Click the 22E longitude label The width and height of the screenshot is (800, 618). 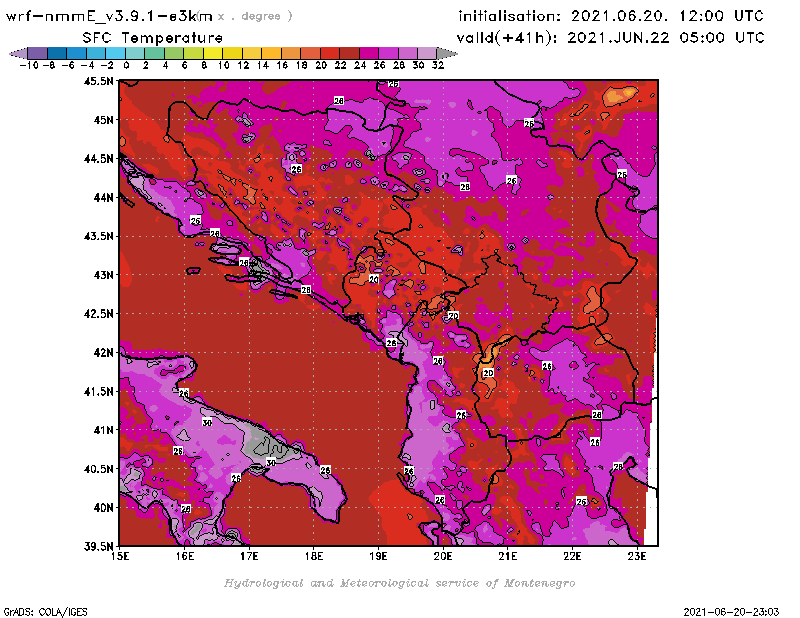coord(572,556)
